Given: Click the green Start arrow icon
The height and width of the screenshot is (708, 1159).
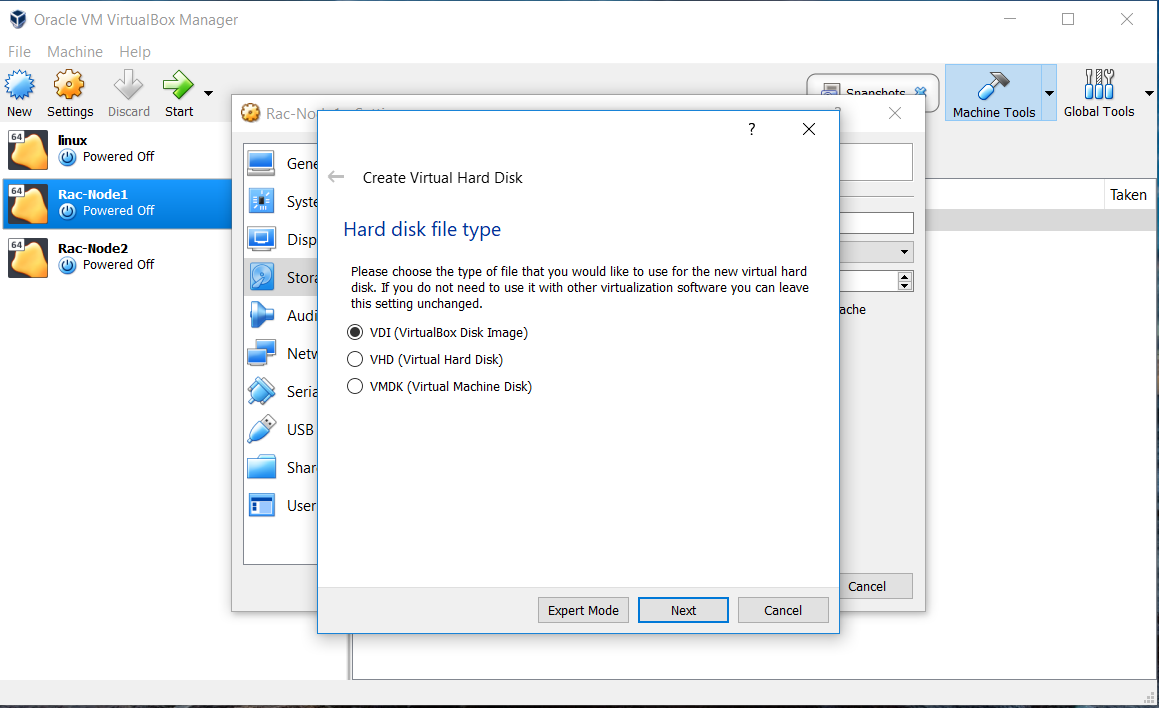Looking at the screenshot, I should pos(178,85).
